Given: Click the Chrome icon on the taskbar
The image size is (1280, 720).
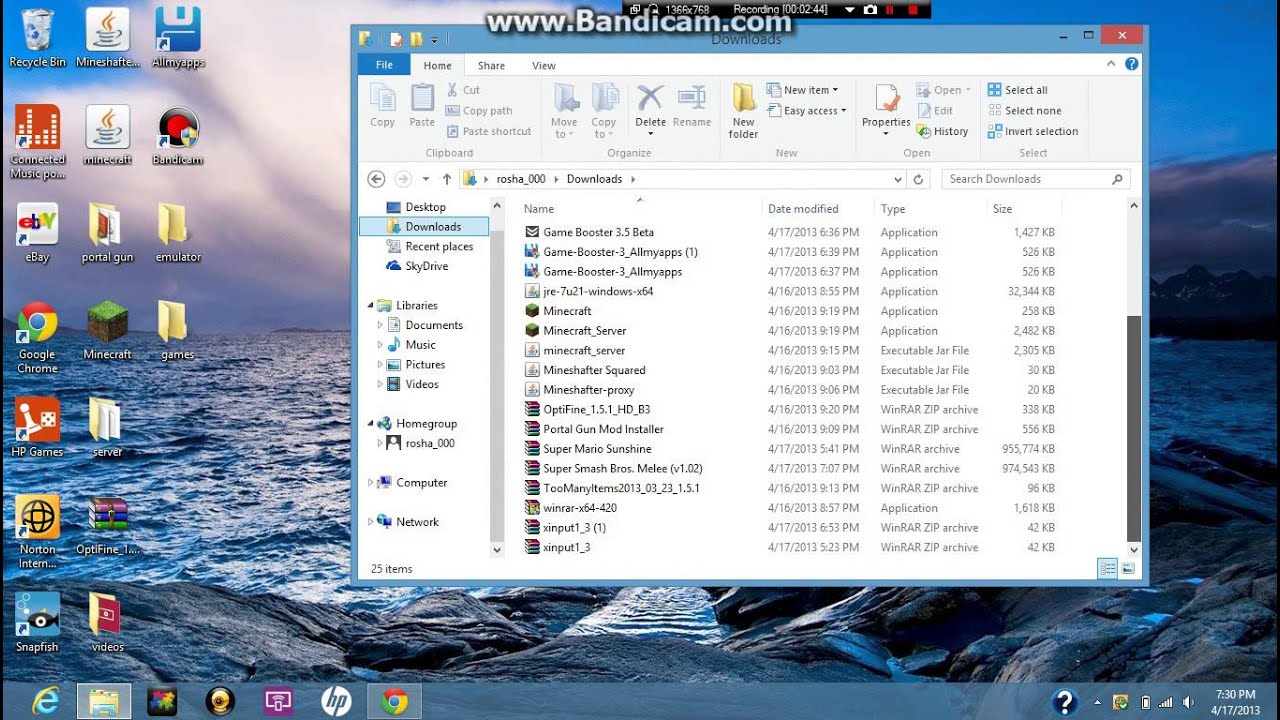Looking at the screenshot, I should point(394,701).
